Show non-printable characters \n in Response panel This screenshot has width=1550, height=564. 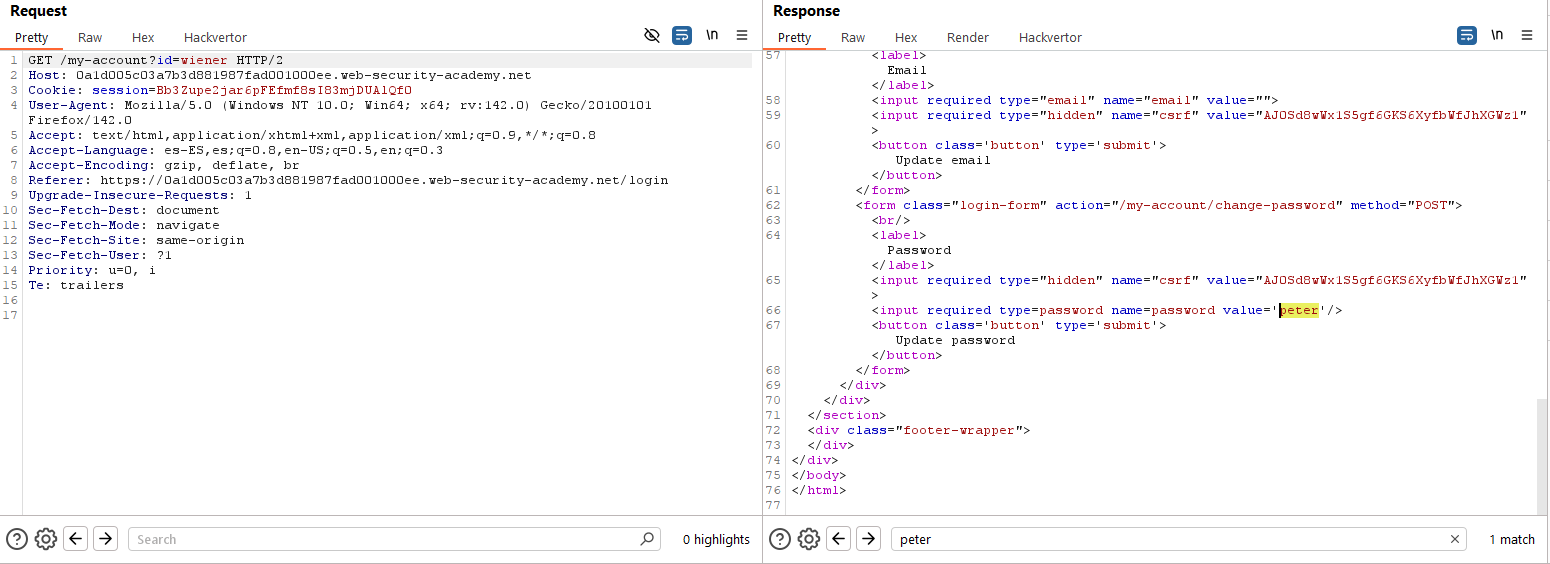click(1497, 35)
